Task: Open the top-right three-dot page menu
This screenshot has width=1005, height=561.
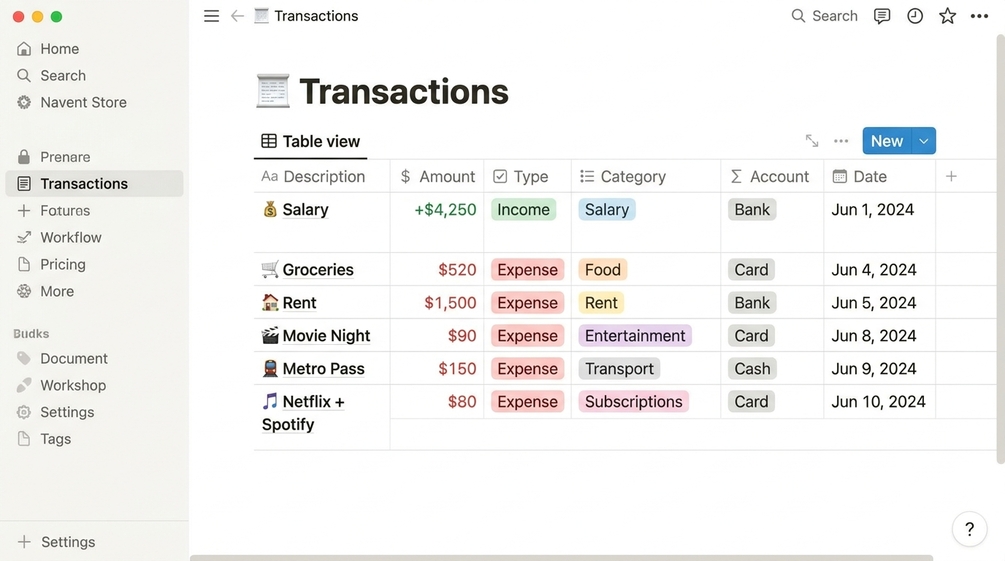Action: tap(979, 16)
